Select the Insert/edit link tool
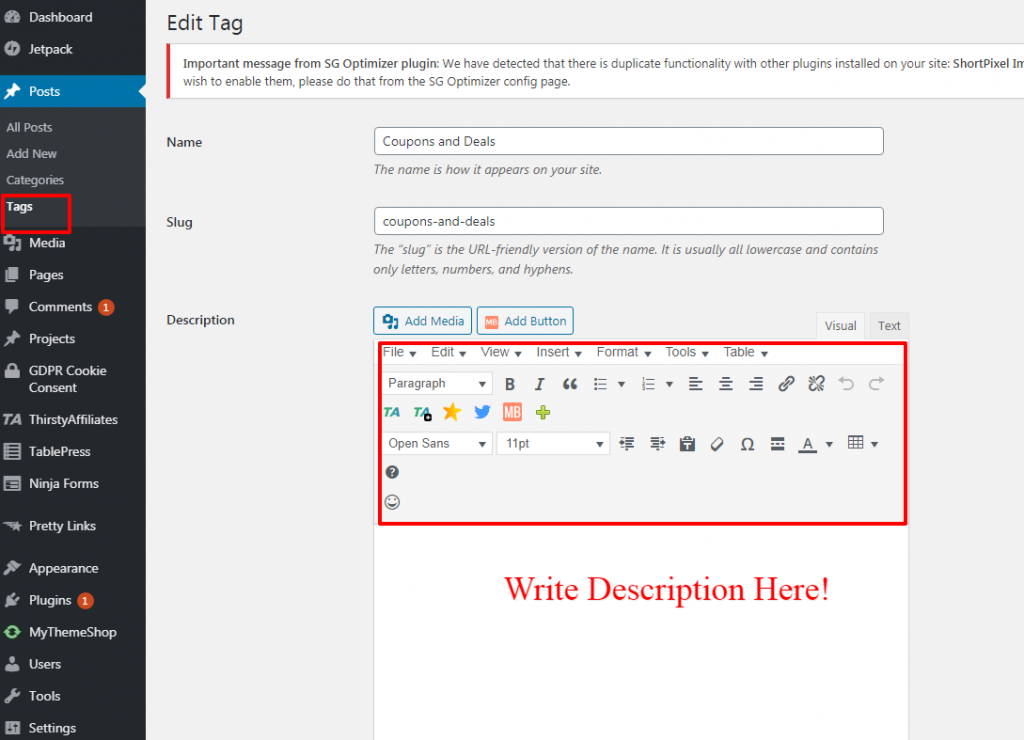Viewport: 1024px width, 740px height. 788,384
